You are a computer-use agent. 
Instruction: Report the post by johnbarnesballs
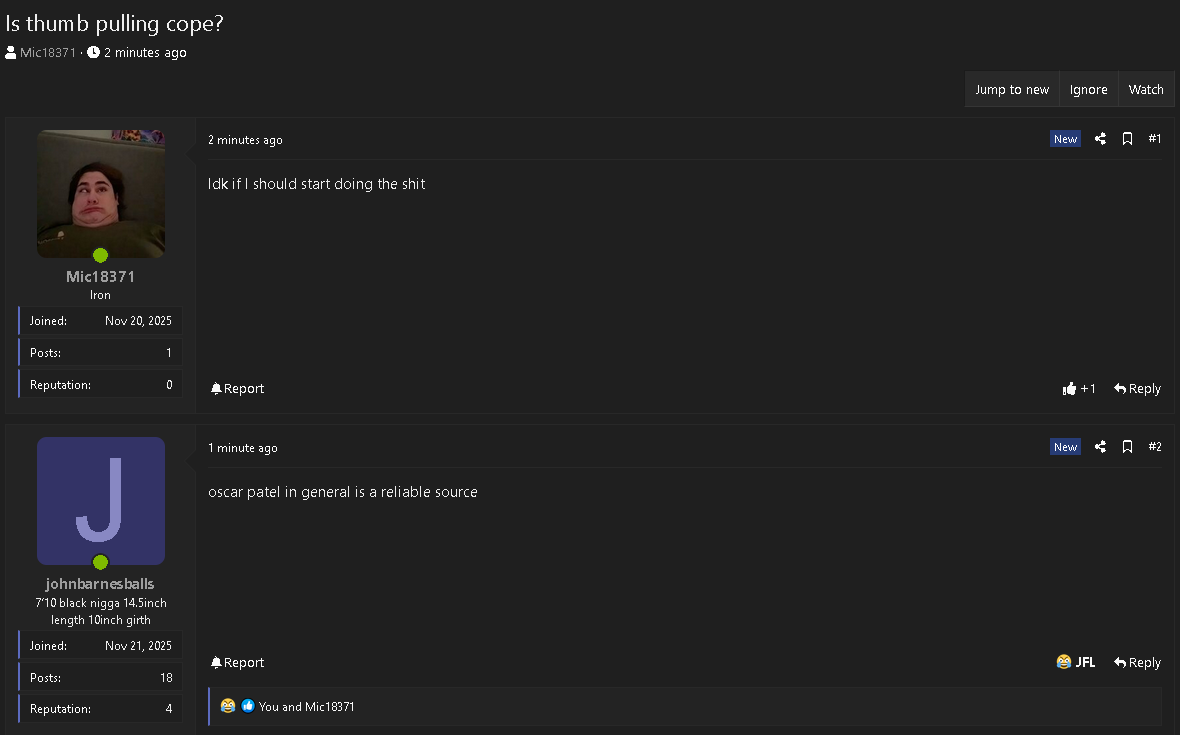[237, 663]
